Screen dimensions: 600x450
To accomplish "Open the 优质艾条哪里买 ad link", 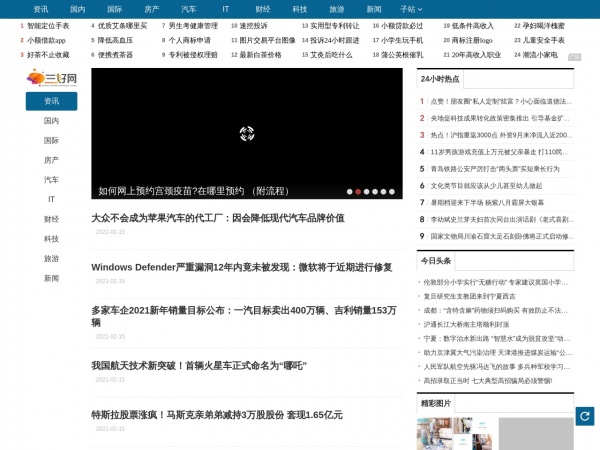I will (x=122, y=26).
